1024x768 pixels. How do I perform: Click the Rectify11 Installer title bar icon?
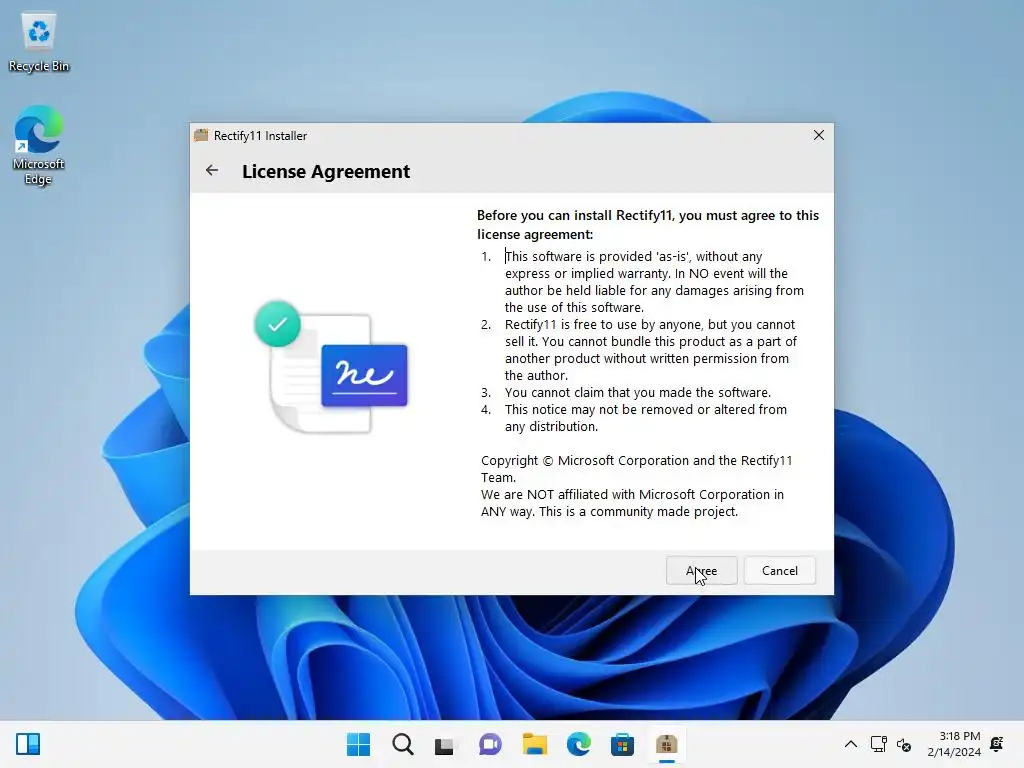coord(201,135)
